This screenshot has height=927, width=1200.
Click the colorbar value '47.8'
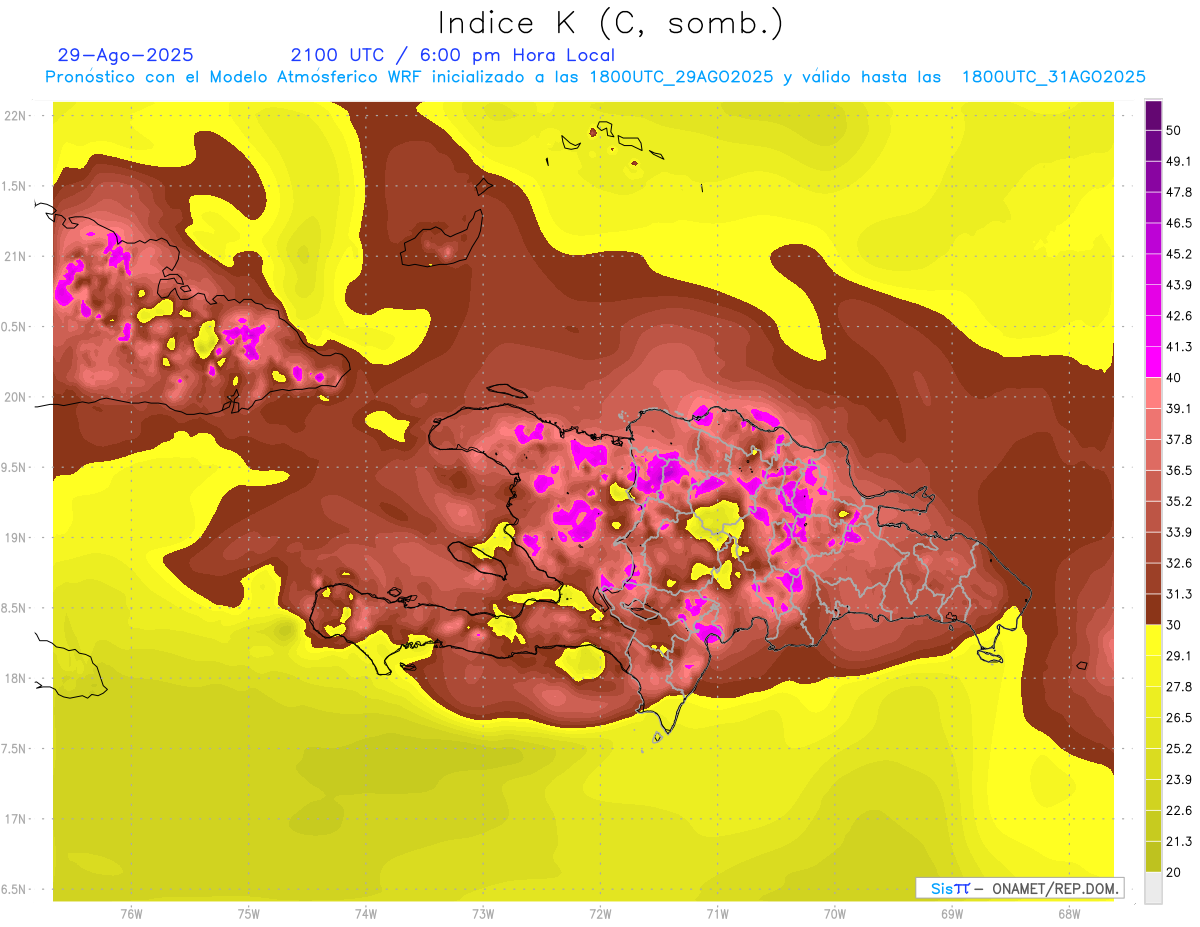[x=1179, y=192]
